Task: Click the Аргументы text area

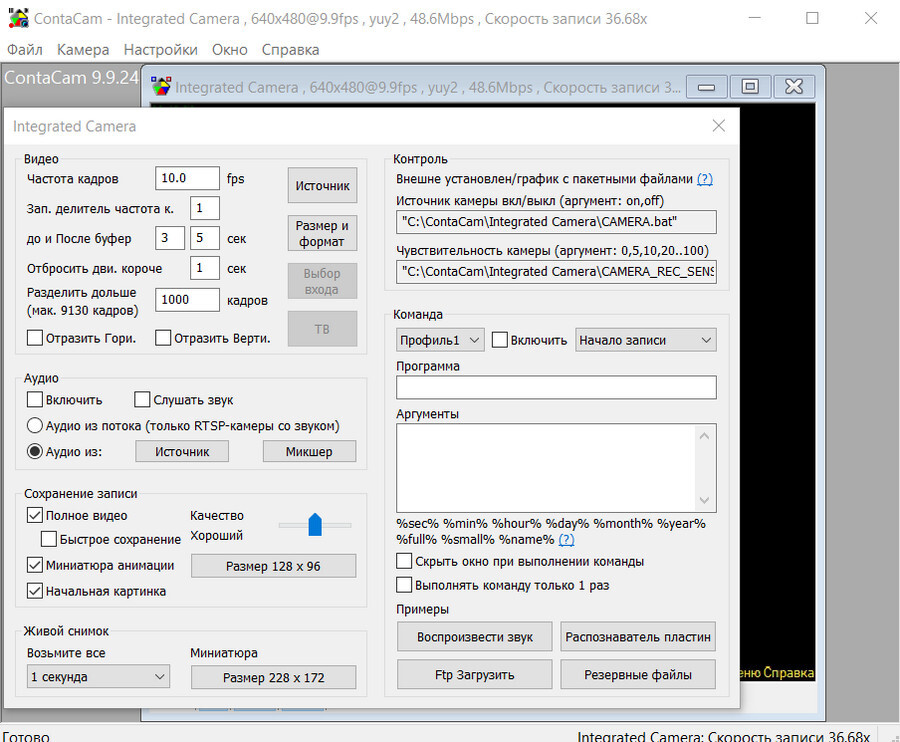Action: click(545, 468)
